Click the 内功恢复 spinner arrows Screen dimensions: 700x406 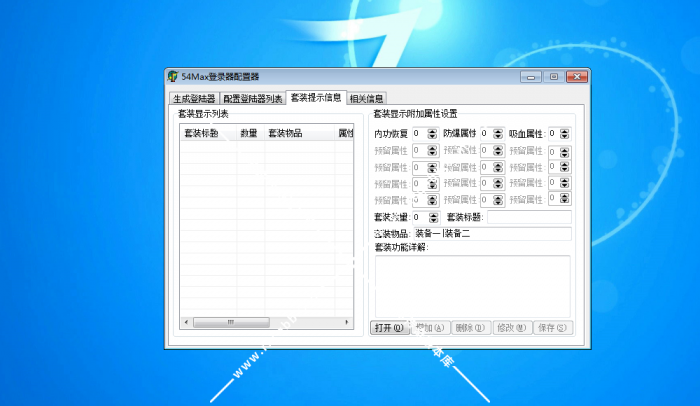coord(432,134)
